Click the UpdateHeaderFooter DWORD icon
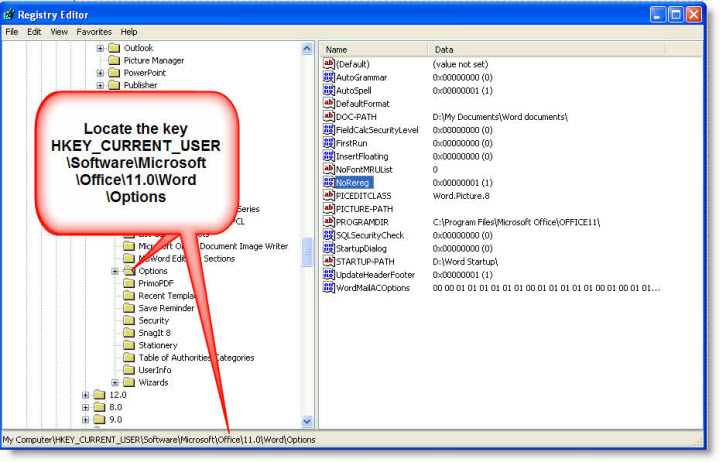 coord(328,274)
